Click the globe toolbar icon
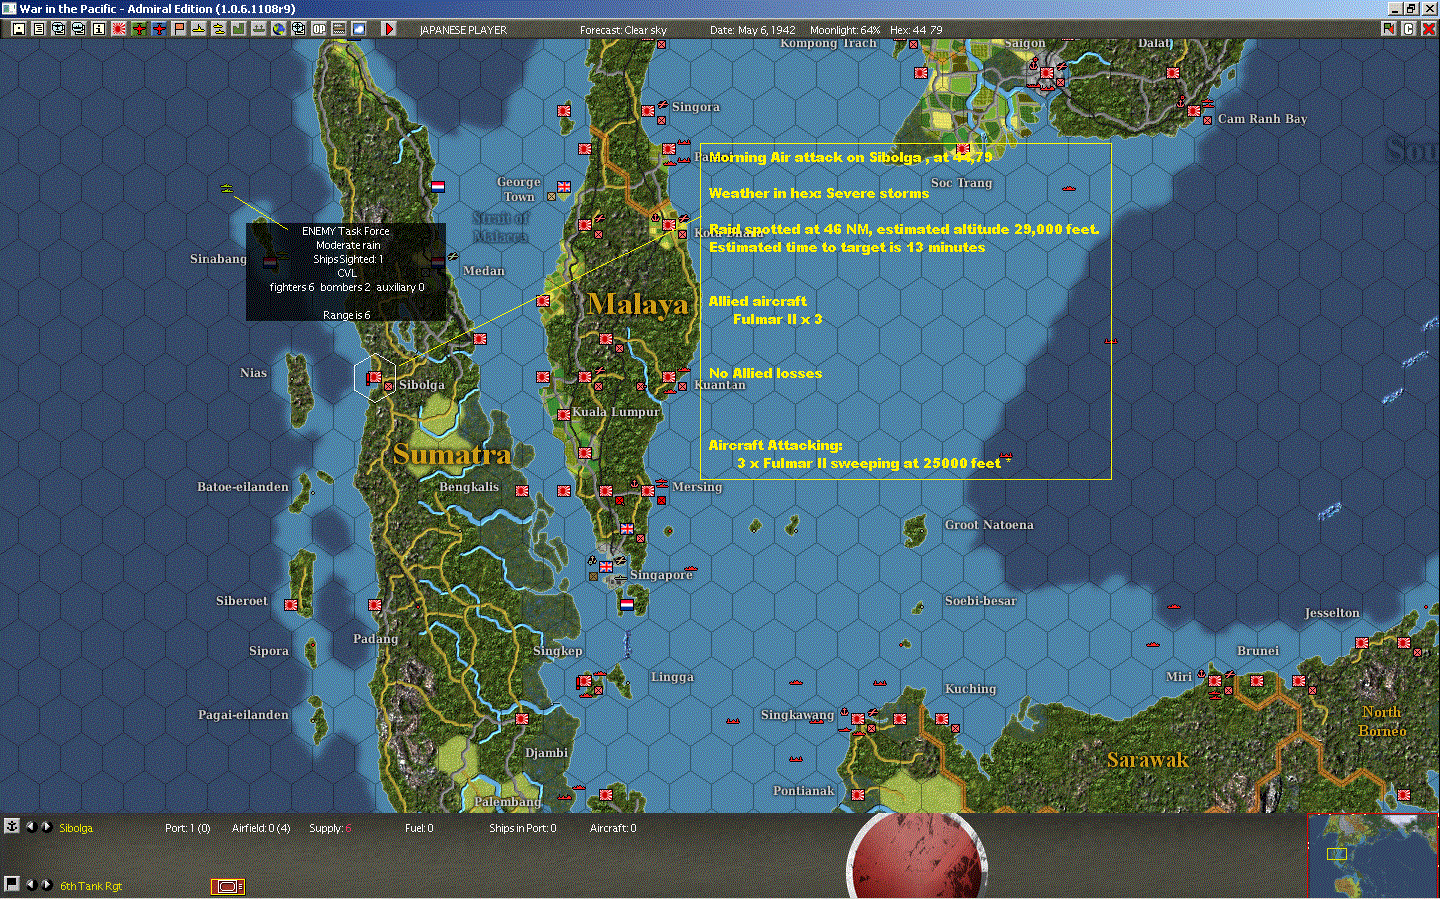 (x=278, y=29)
